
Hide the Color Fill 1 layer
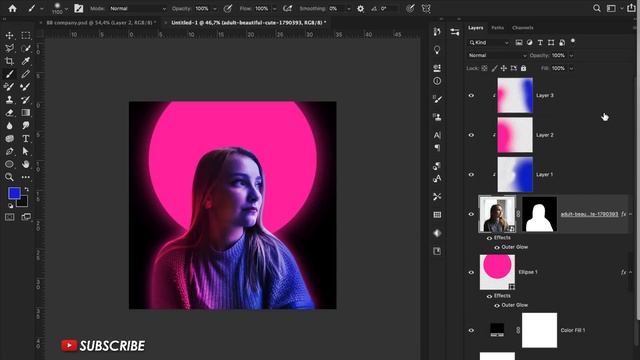pyautogui.click(x=471, y=331)
